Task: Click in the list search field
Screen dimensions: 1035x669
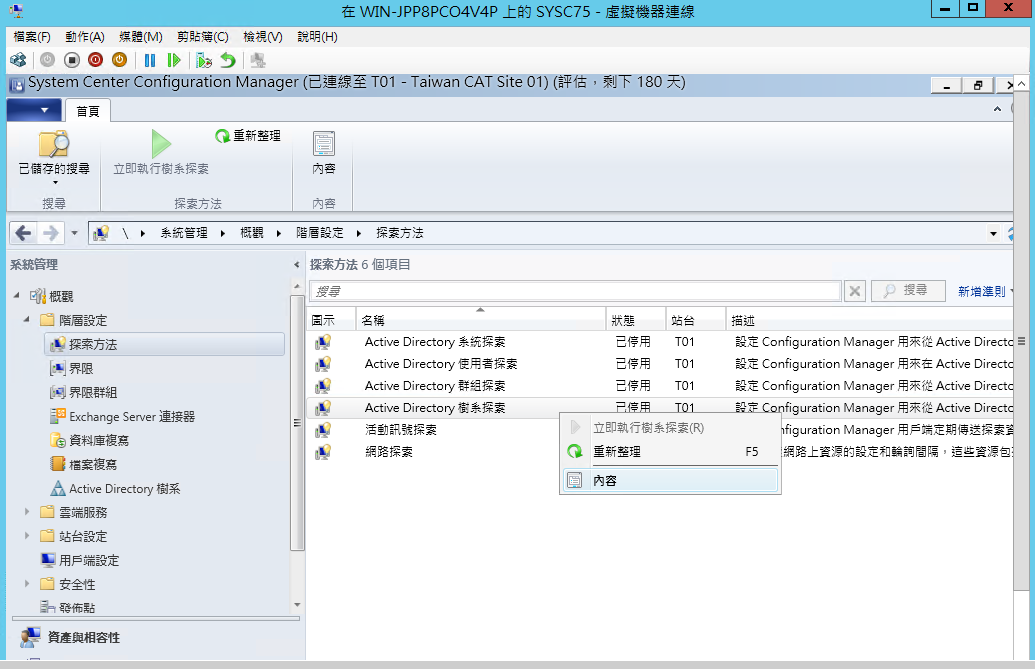Action: (575, 291)
